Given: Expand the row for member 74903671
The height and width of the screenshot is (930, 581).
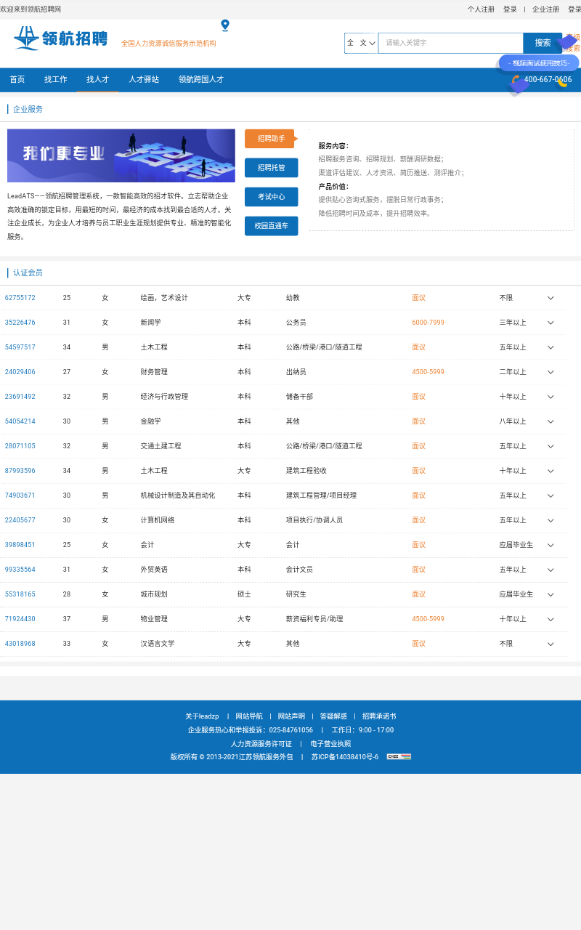Looking at the screenshot, I should (x=551, y=496).
